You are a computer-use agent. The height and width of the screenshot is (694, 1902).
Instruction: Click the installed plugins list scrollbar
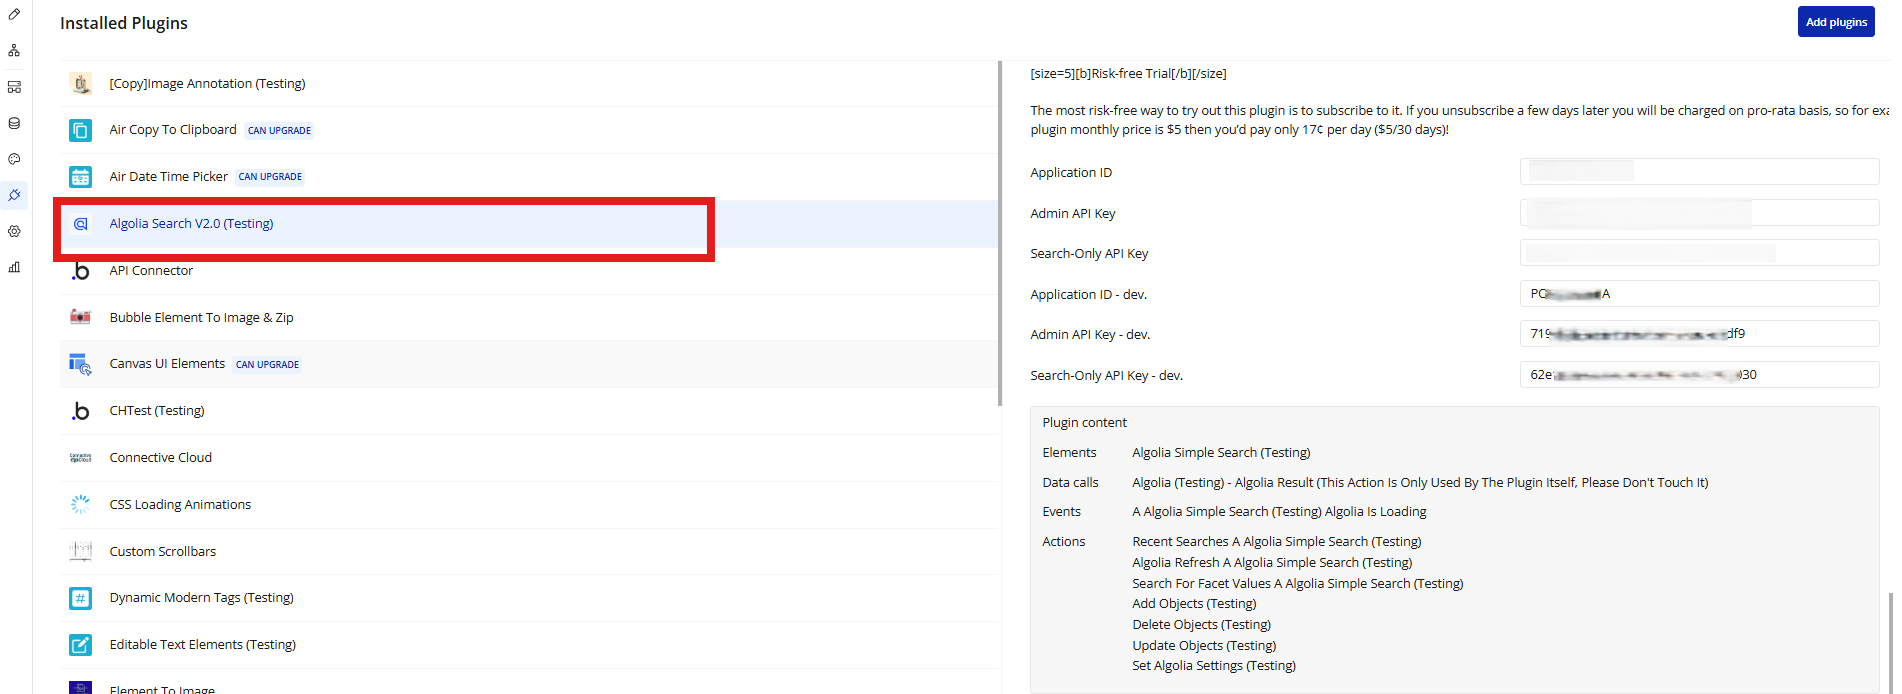(x=1000, y=233)
